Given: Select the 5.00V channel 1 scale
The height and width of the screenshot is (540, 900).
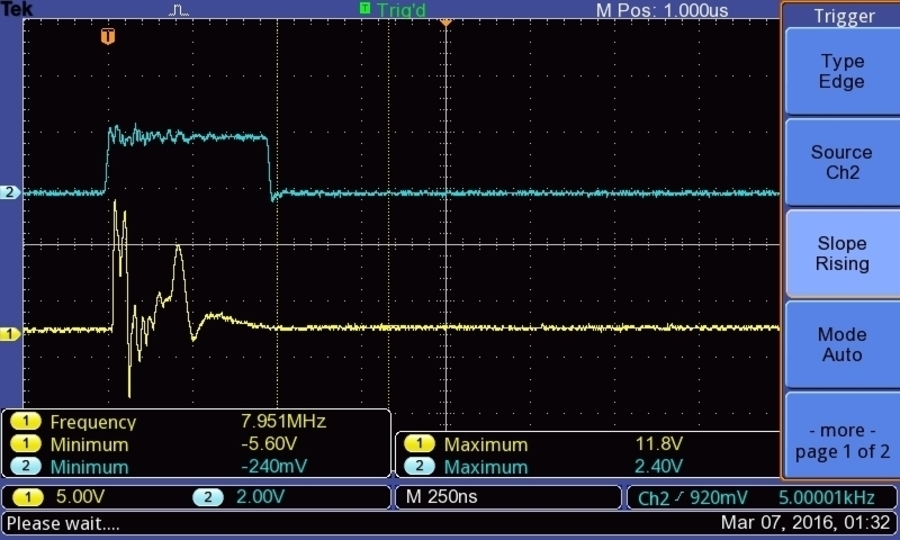Looking at the screenshot, I should click(80, 496).
